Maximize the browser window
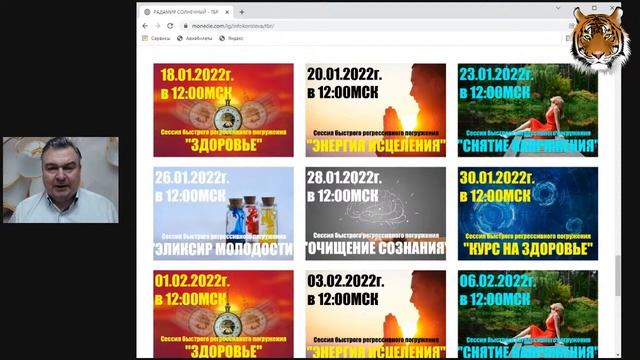The image size is (640, 360). pyautogui.click(x=594, y=8)
